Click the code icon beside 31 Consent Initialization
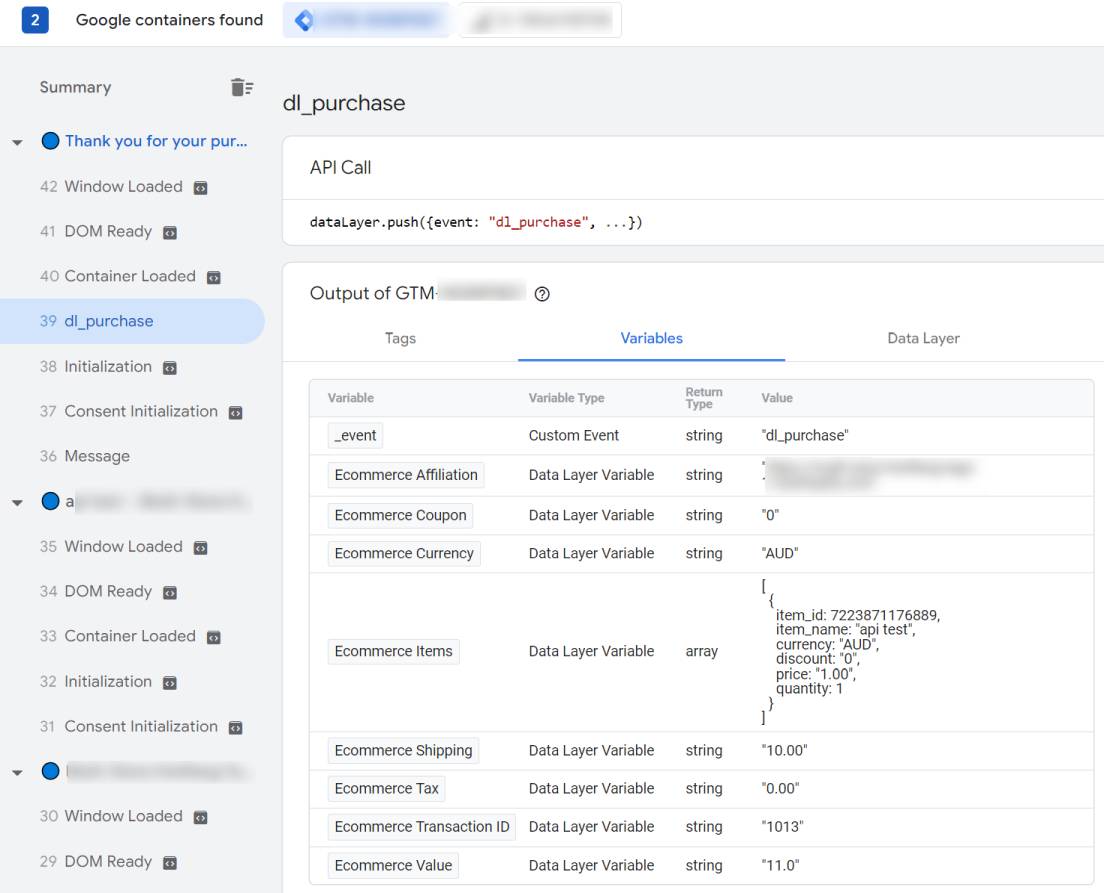This screenshot has height=893, width=1104. 236,727
